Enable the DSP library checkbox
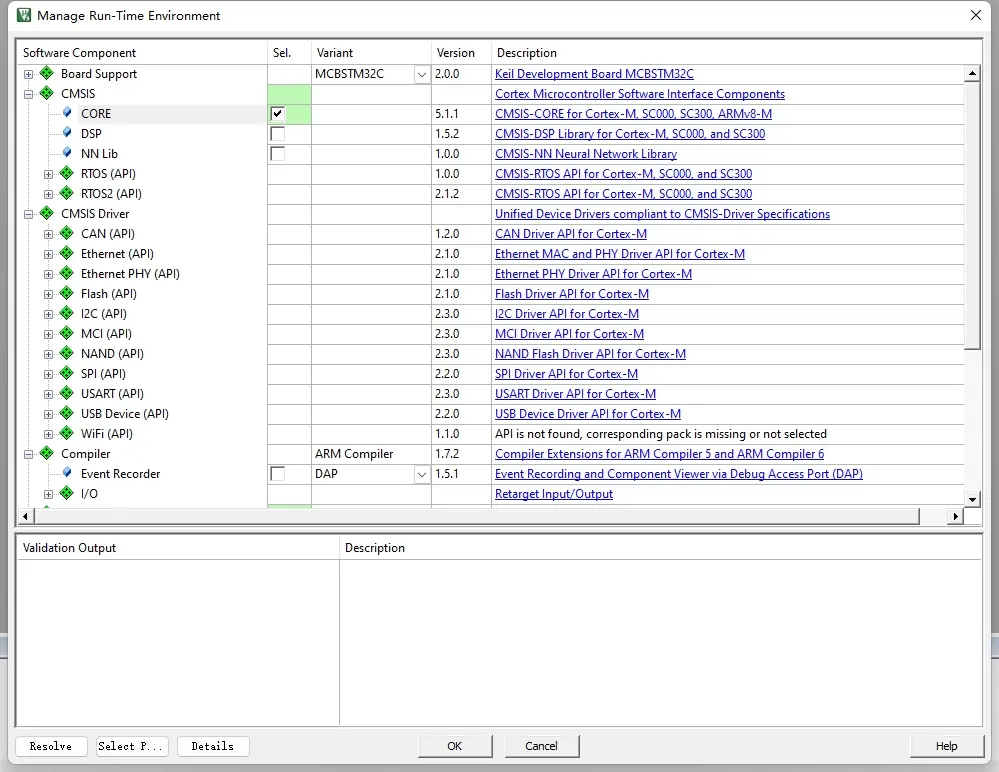 [x=278, y=134]
